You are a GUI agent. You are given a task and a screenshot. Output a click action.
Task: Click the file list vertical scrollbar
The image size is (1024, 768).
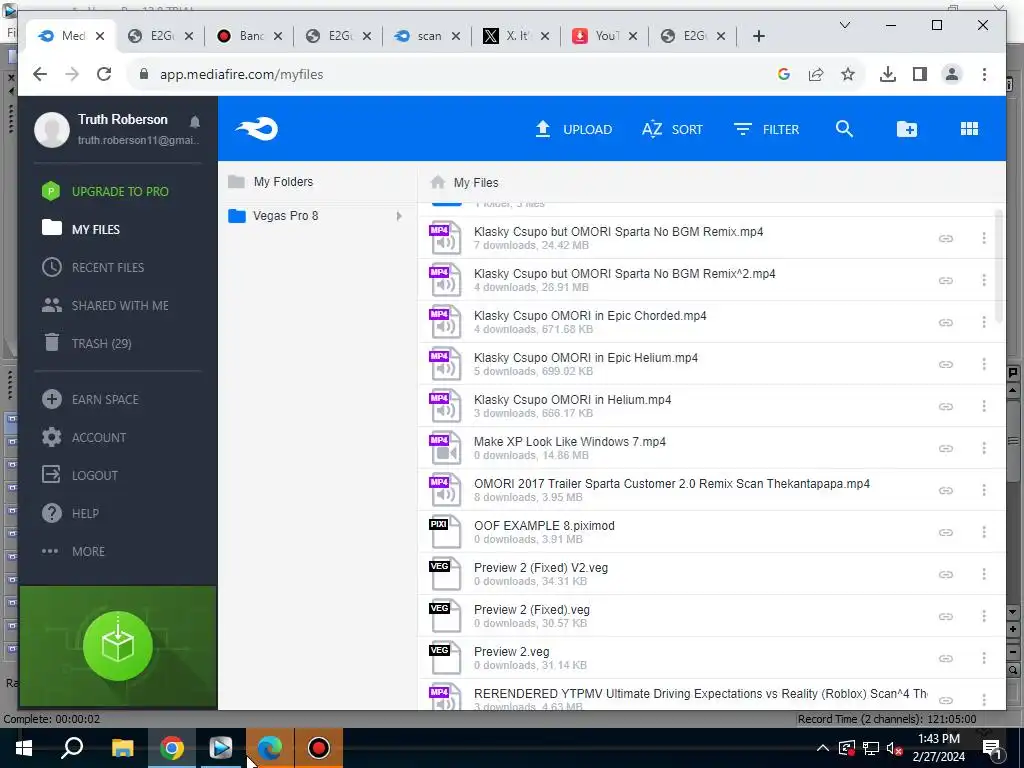[999, 266]
